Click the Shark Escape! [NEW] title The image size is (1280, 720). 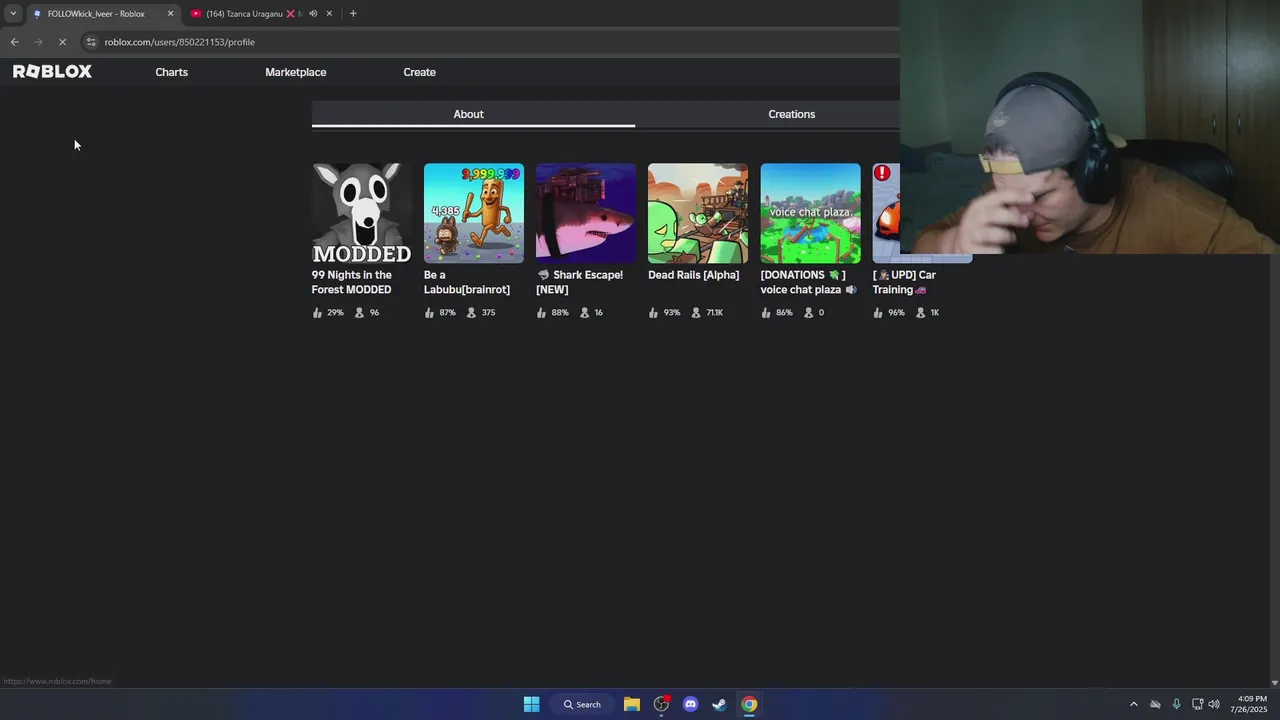(x=580, y=282)
